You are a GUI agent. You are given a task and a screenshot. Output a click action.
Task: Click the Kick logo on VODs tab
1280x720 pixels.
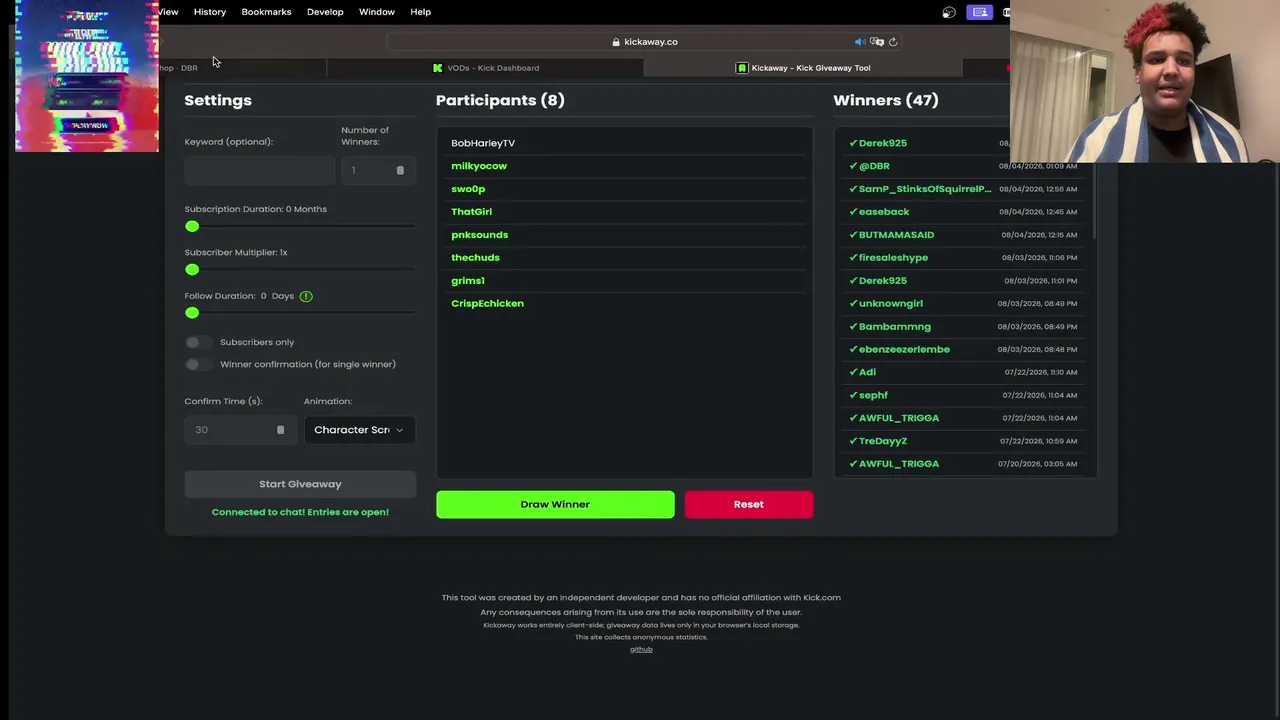438,68
